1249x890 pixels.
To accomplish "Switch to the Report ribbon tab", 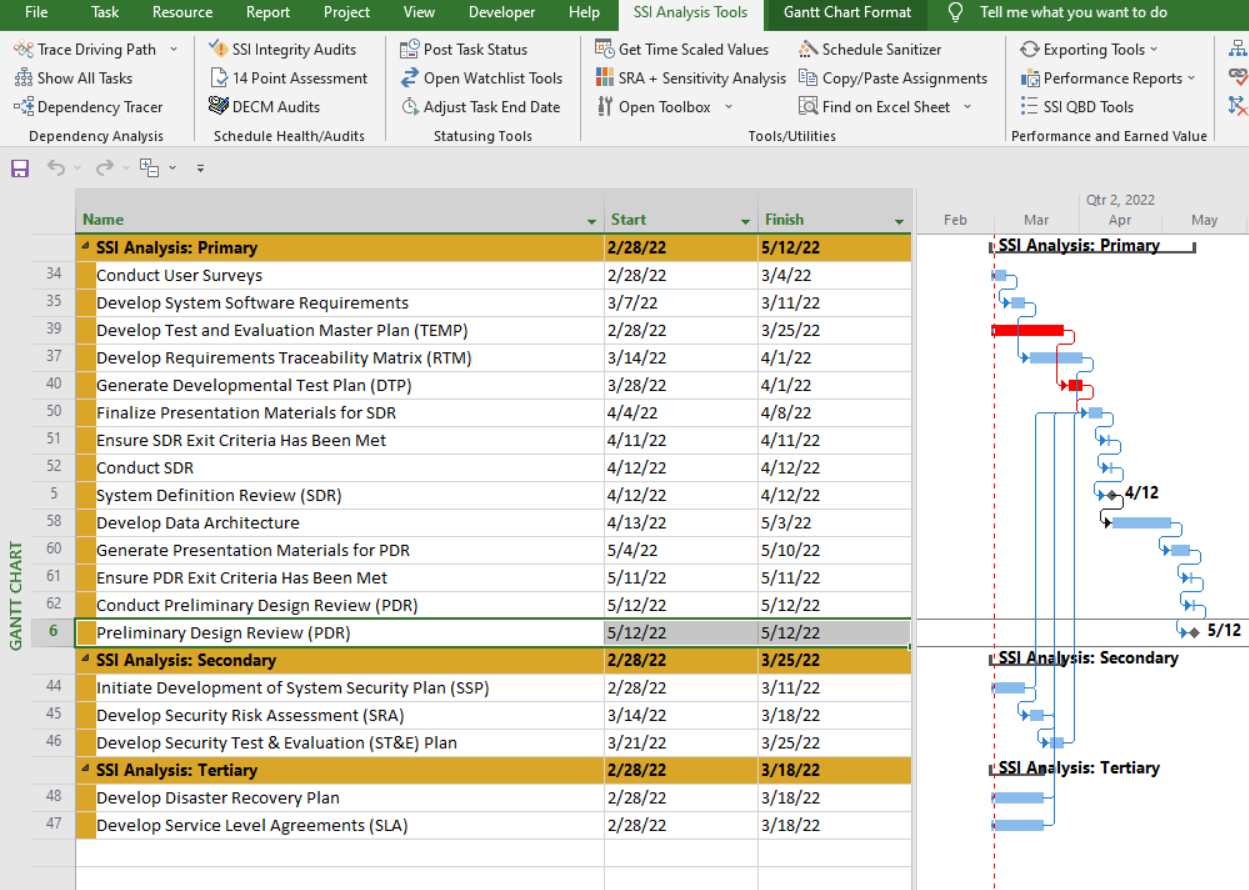I will pos(268,13).
